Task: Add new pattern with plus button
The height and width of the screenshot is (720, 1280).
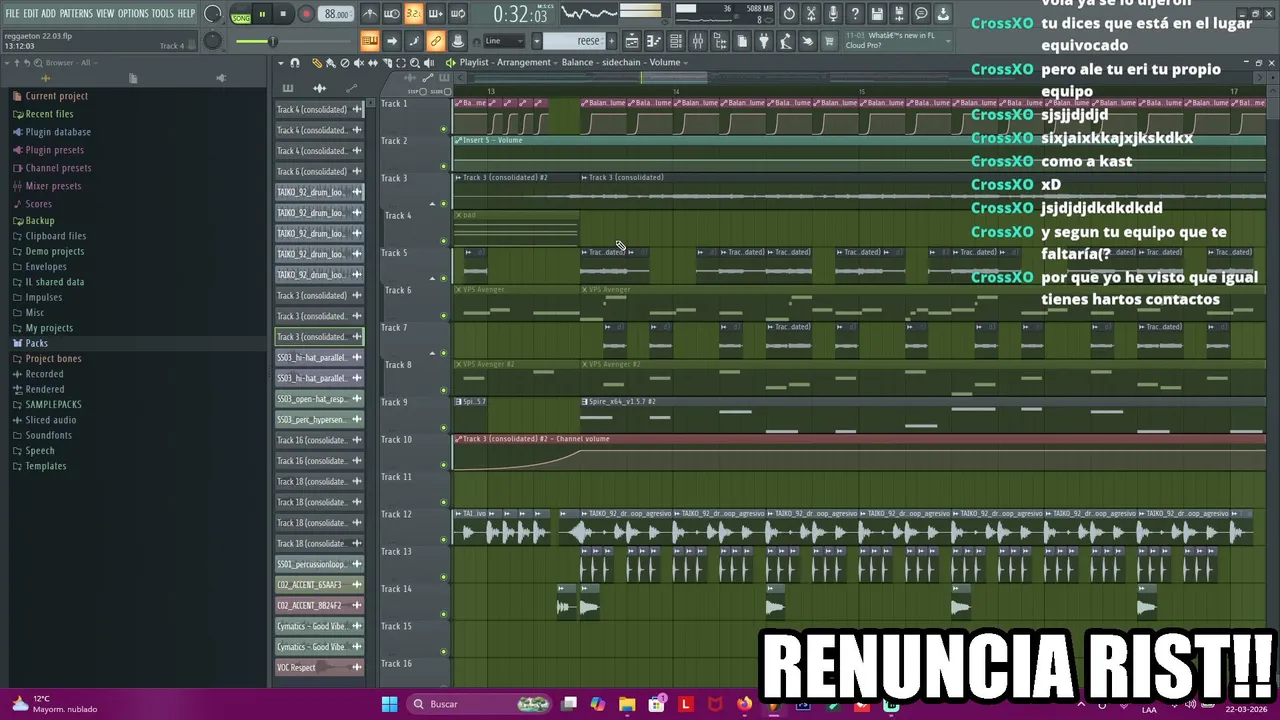Action: (x=613, y=41)
